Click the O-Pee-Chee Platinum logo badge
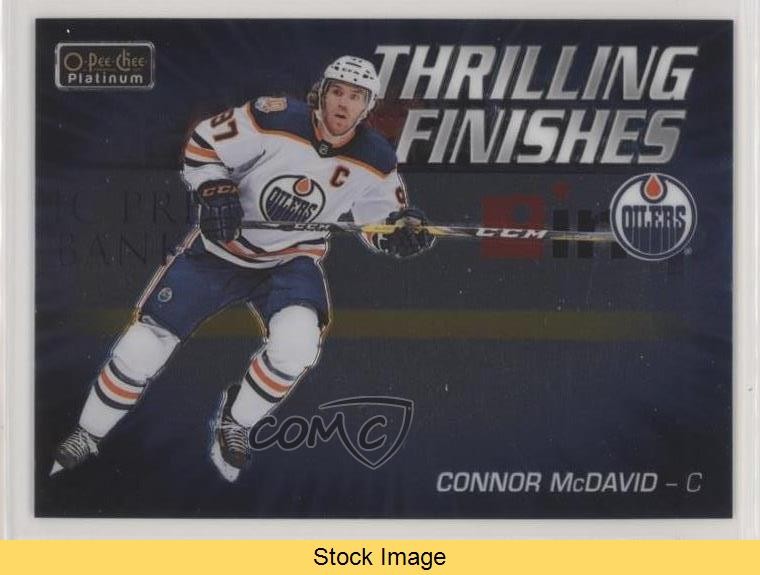 click(105, 66)
